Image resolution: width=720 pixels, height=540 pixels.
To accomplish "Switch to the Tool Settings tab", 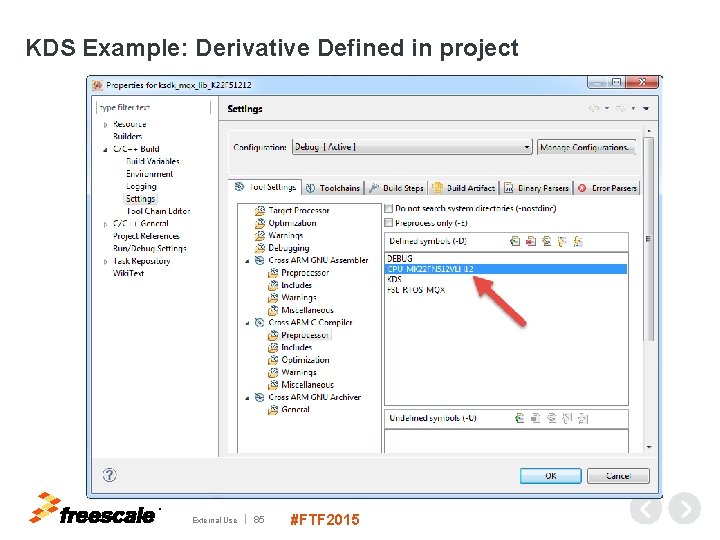I will pos(265,187).
